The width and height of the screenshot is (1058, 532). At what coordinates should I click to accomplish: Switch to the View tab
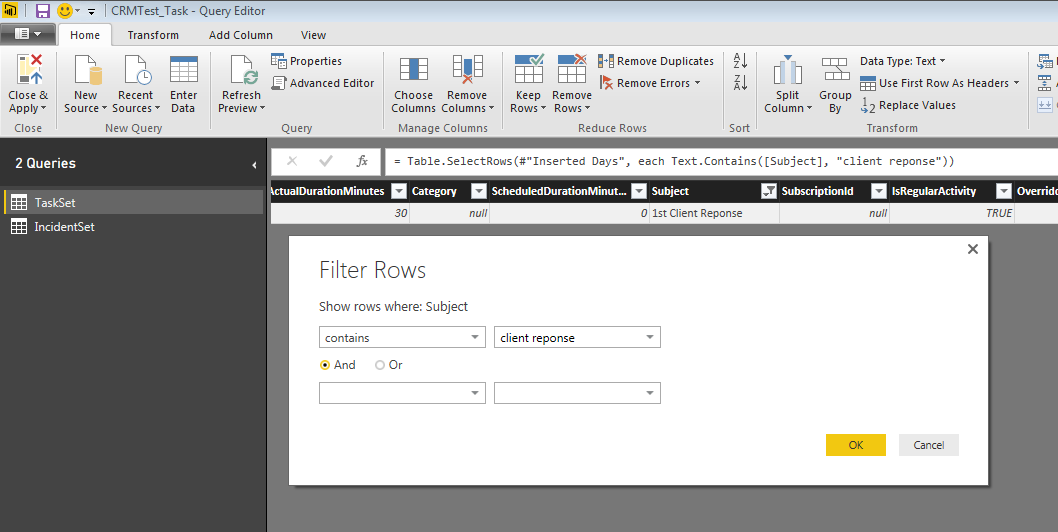tap(313, 35)
